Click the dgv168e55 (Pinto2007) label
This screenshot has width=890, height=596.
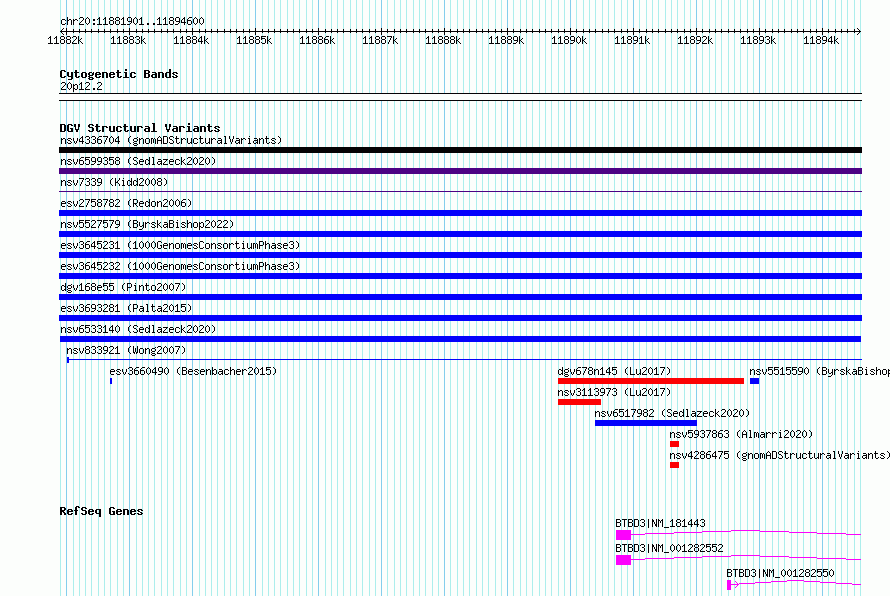pos(123,287)
